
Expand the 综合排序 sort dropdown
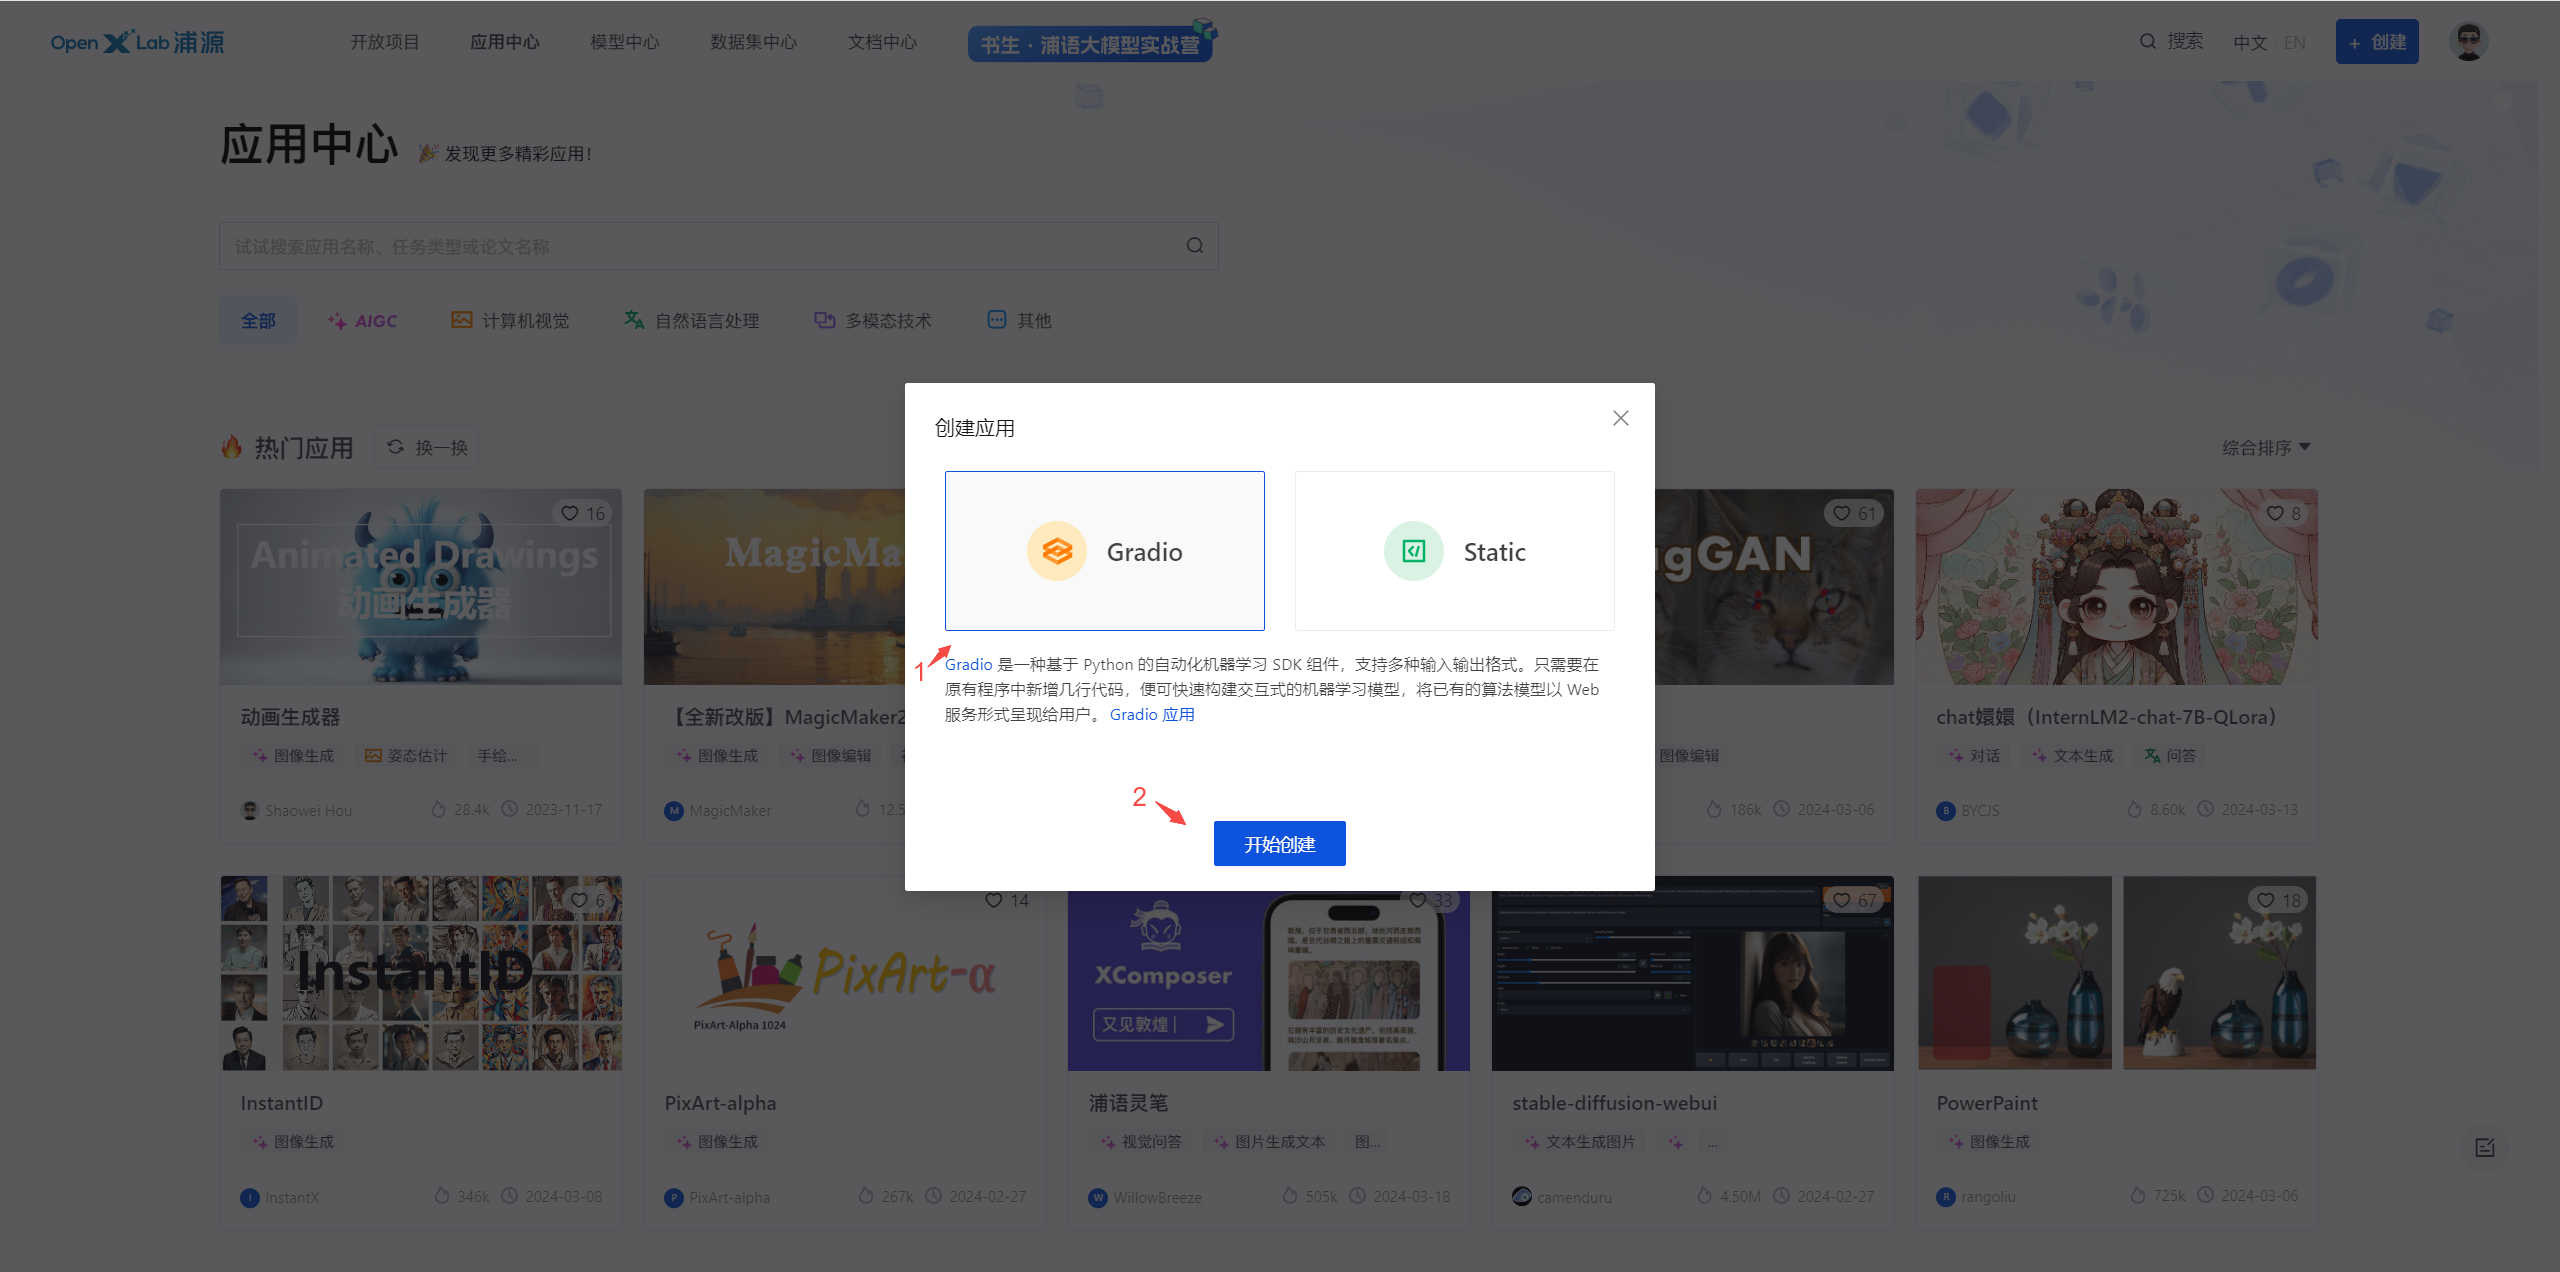click(2265, 447)
